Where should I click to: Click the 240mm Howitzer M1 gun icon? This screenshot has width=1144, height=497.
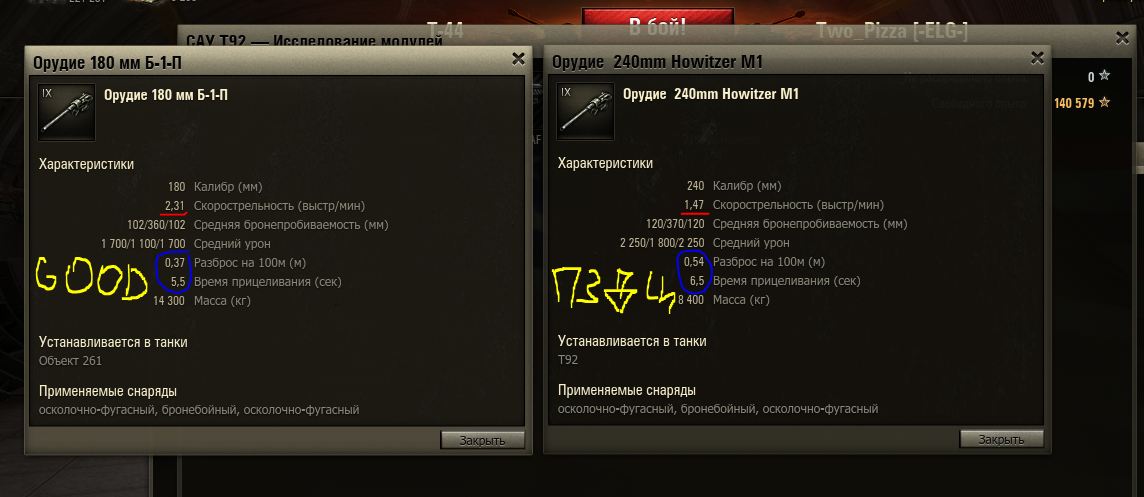tap(586, 112)
